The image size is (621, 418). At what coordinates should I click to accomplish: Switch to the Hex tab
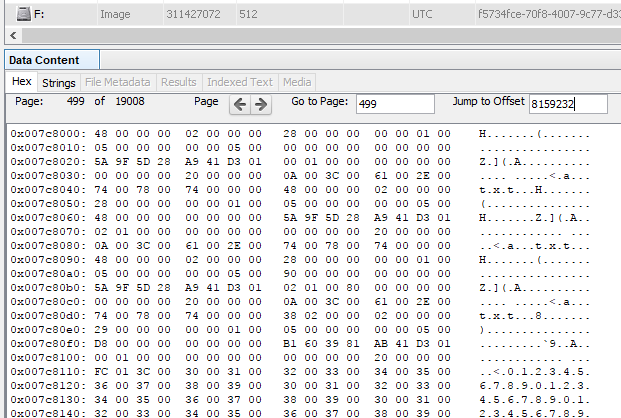point(21,82)
